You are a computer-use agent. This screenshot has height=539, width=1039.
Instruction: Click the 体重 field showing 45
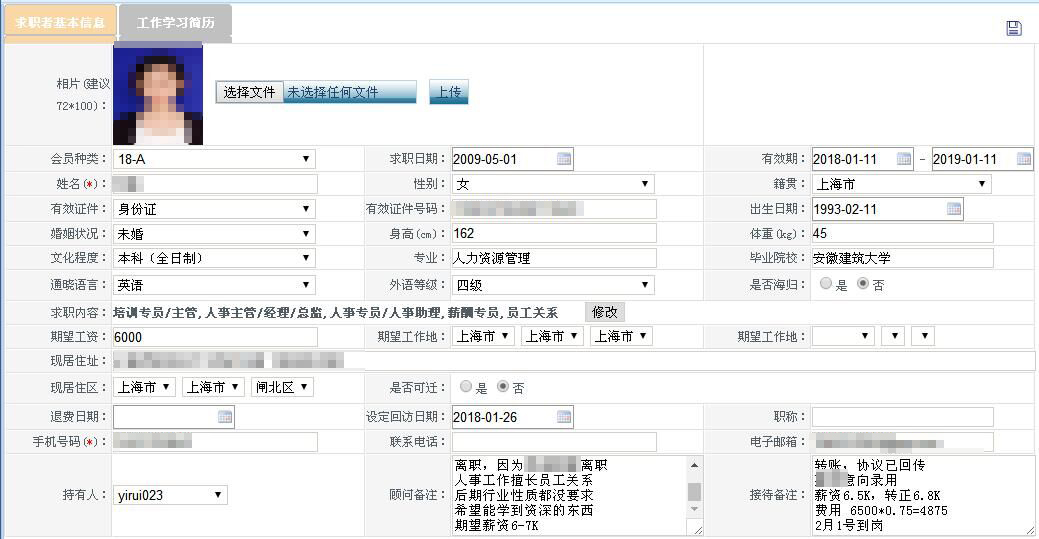coord(902,233)
